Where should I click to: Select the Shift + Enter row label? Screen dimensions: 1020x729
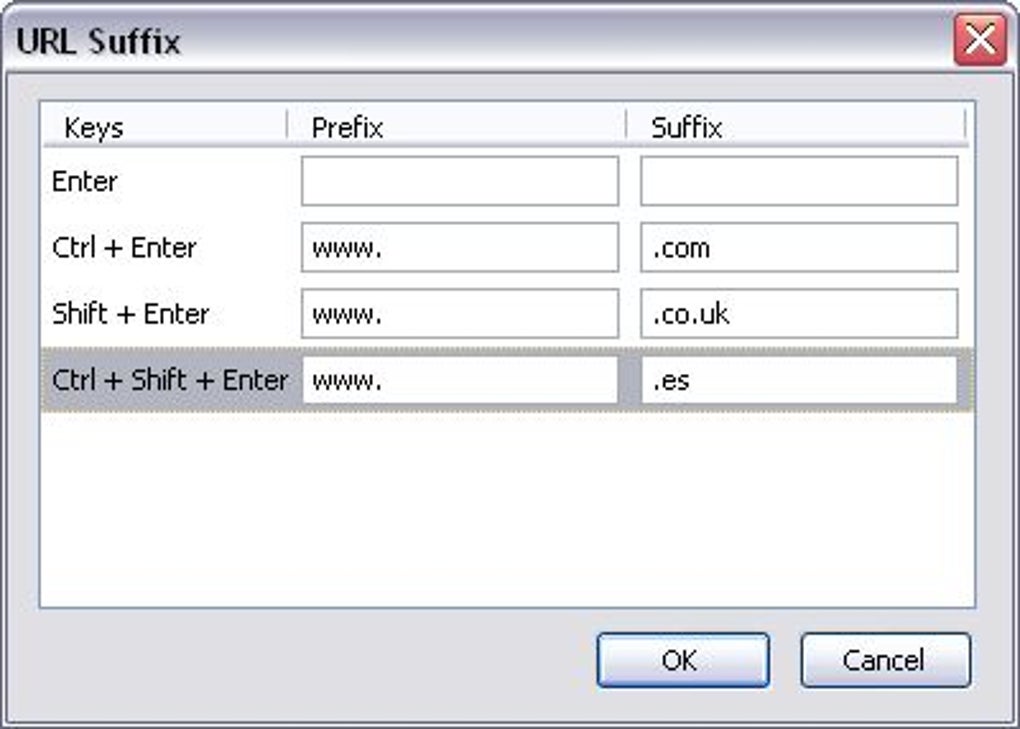tap(130, 314)
